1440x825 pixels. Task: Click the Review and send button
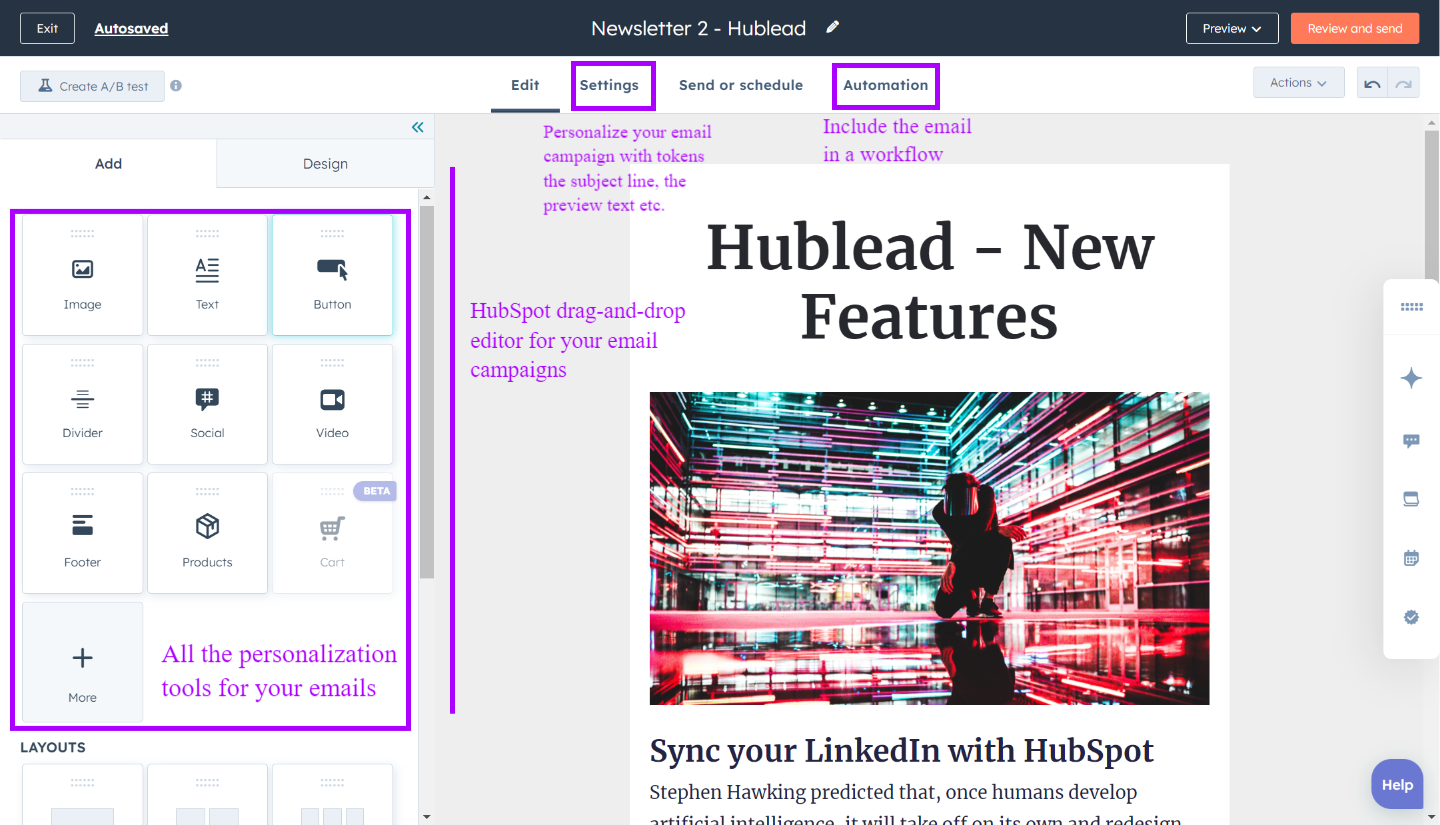[x=1354, y=28]
